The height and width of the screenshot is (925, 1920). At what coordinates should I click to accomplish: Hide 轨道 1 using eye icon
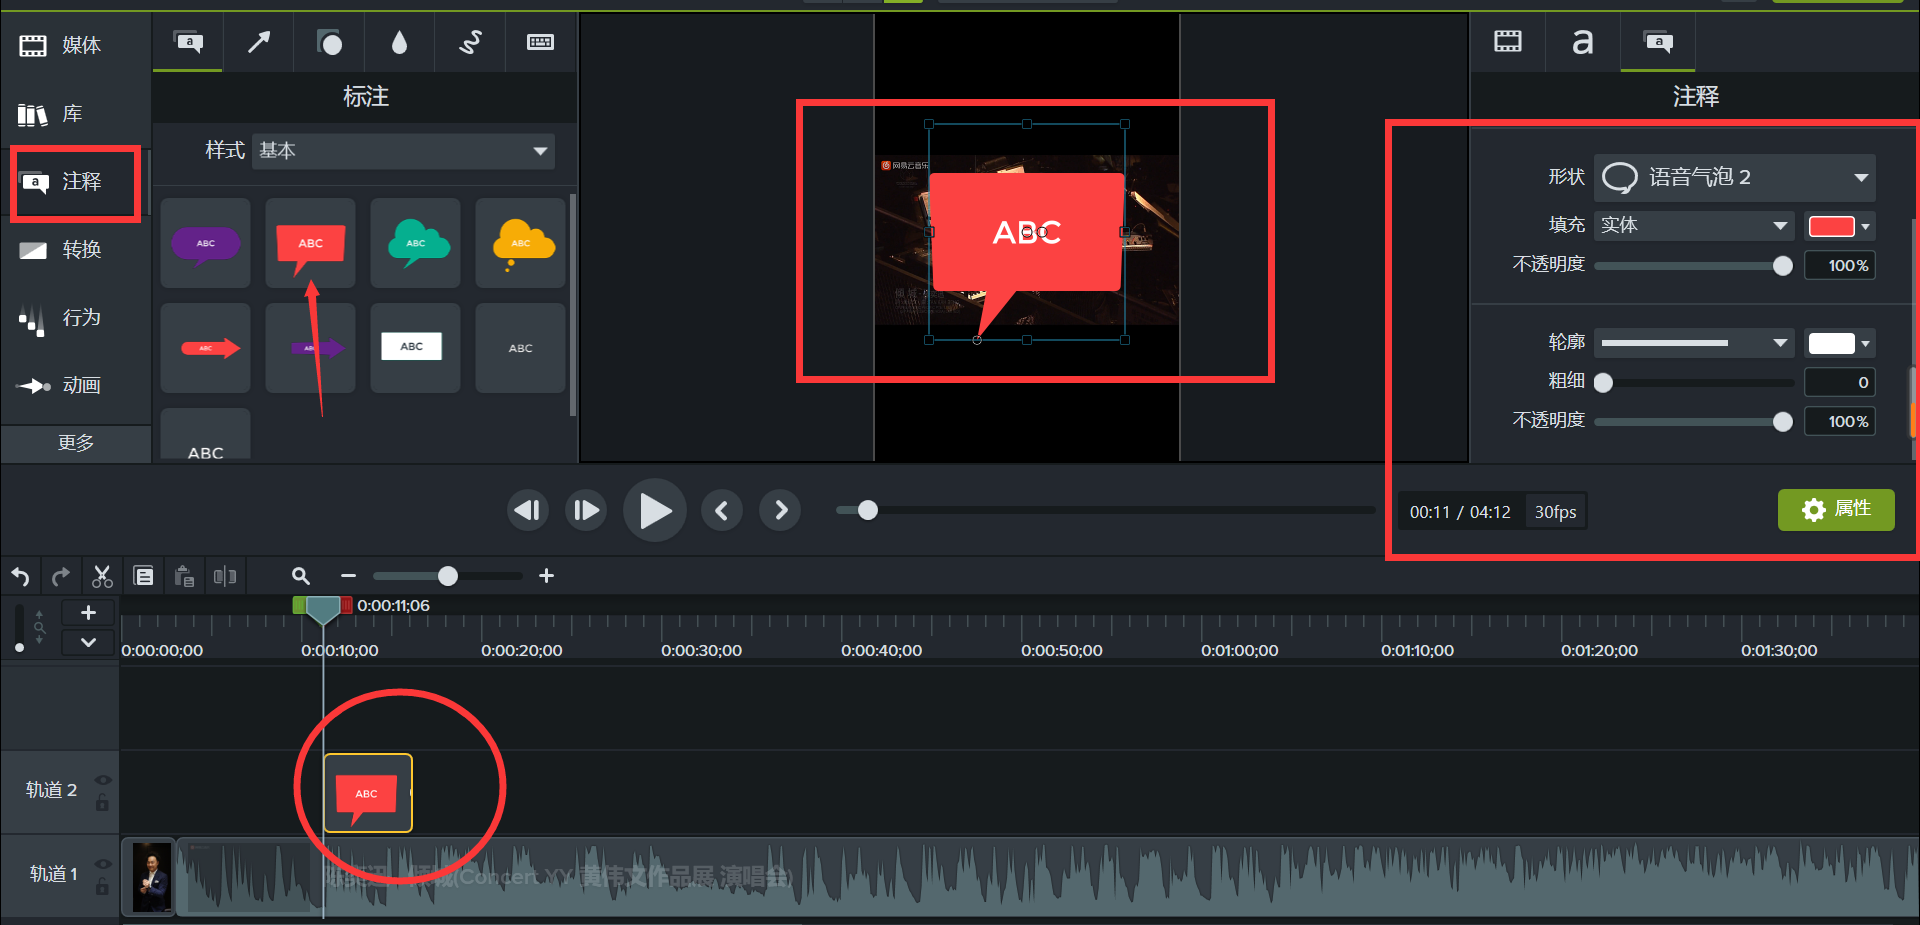point(102,864)
